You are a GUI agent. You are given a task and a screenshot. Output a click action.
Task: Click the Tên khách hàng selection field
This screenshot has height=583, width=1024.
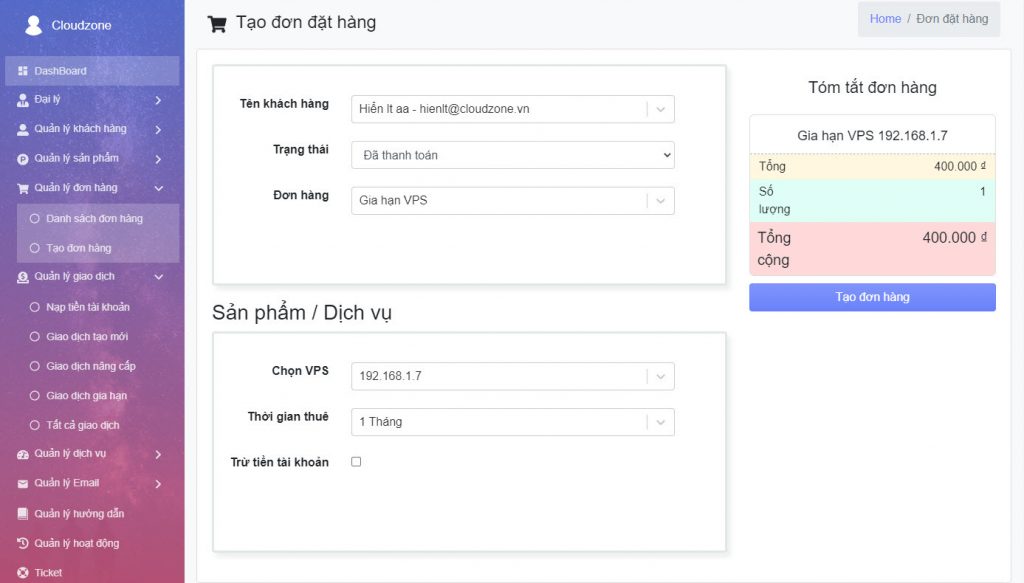coord(512,109)
